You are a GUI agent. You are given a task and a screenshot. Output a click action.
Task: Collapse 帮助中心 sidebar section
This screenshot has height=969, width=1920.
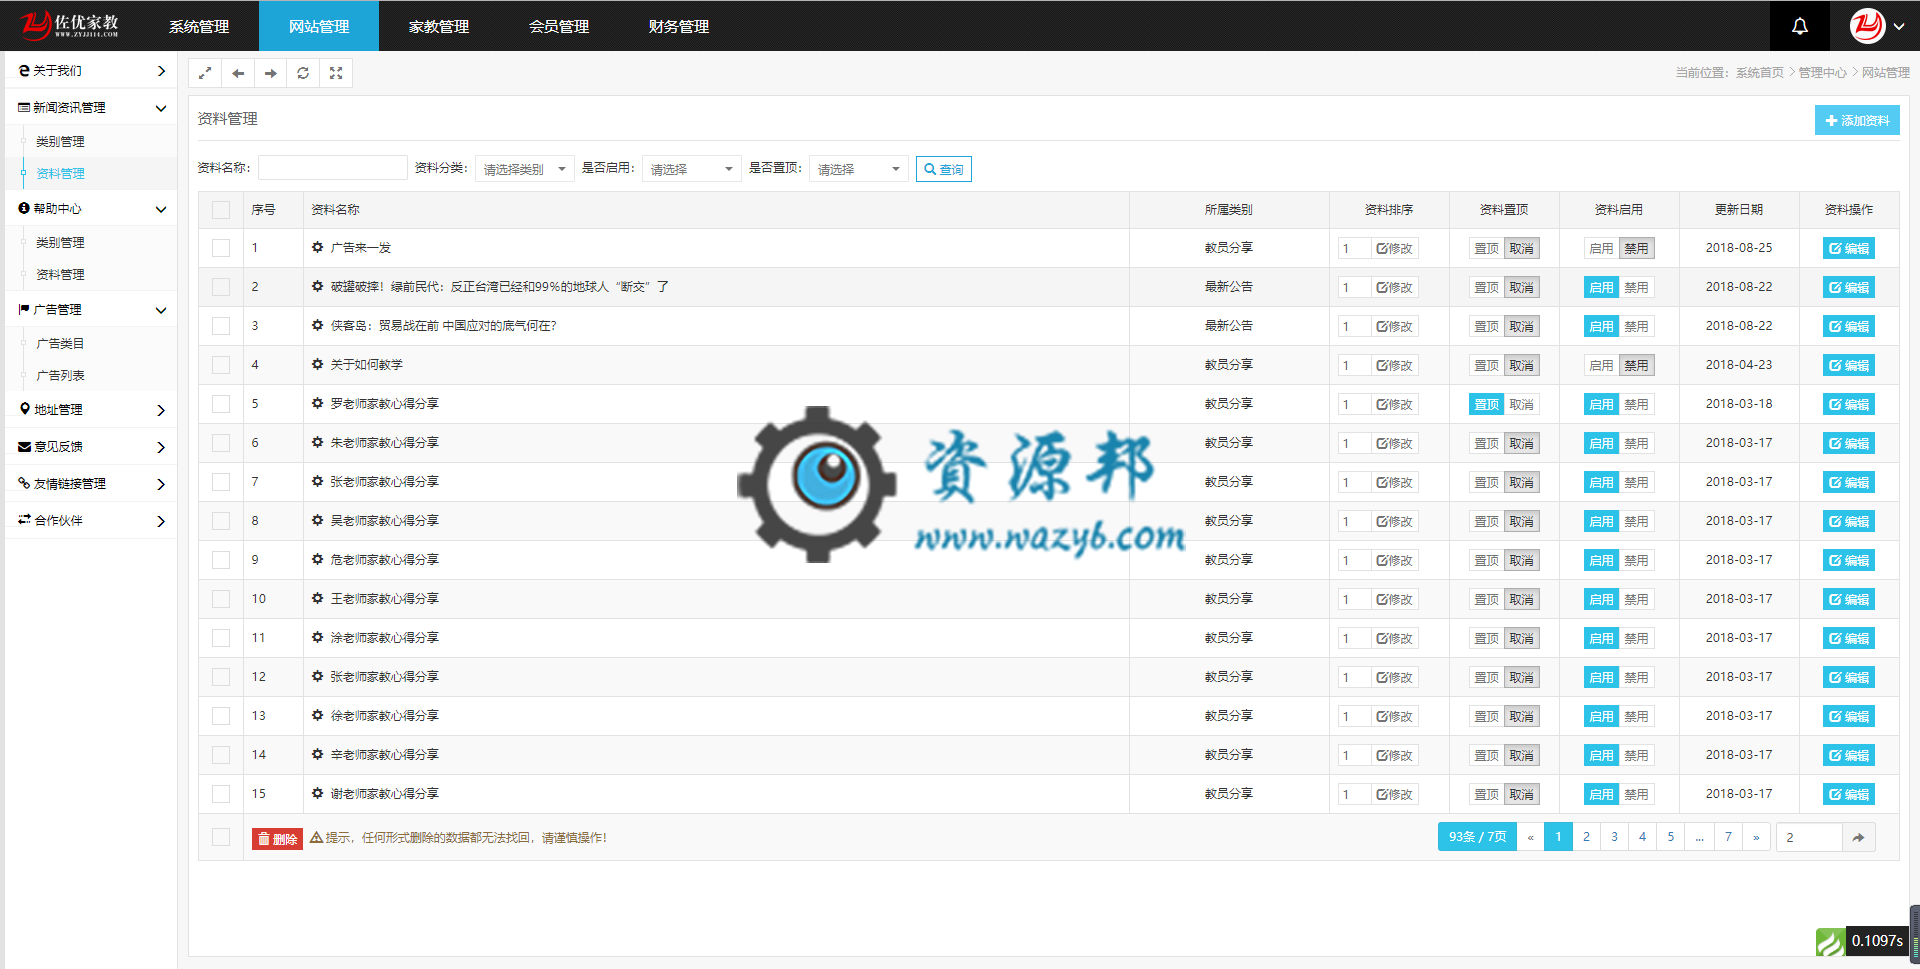pyautogui.click(x=91, y=209)
